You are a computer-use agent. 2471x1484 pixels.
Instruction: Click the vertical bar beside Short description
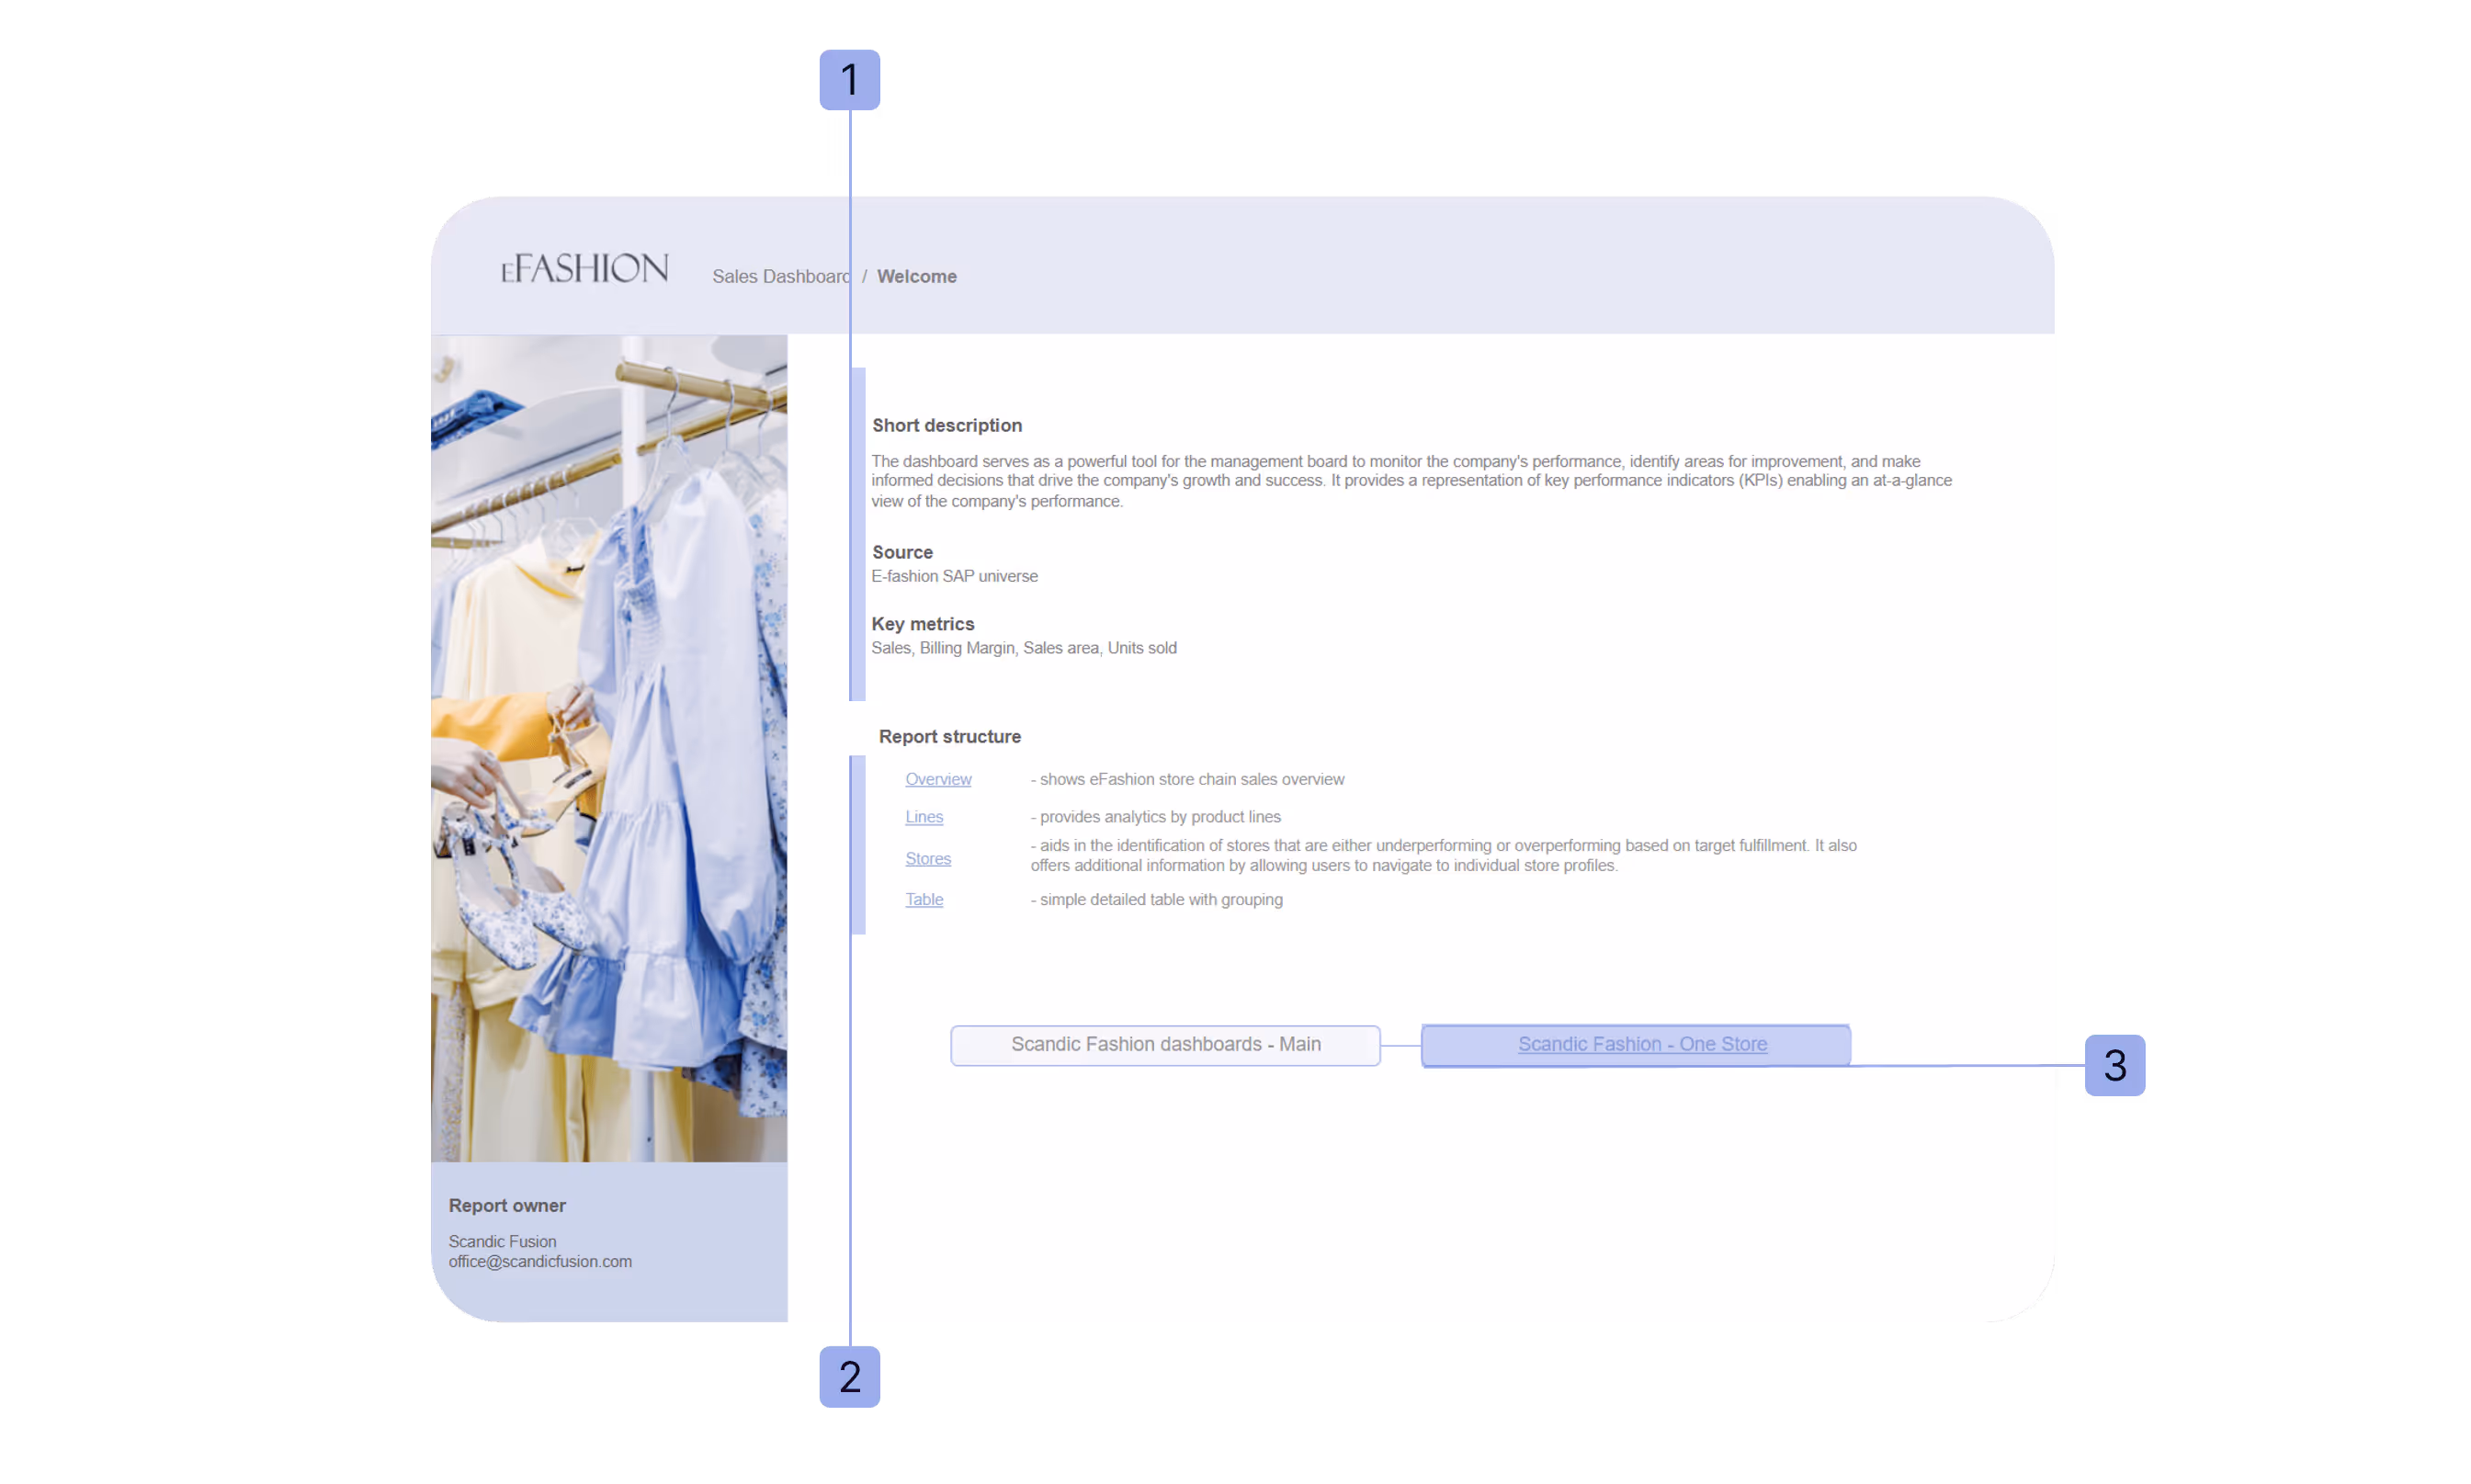point(857,534)
